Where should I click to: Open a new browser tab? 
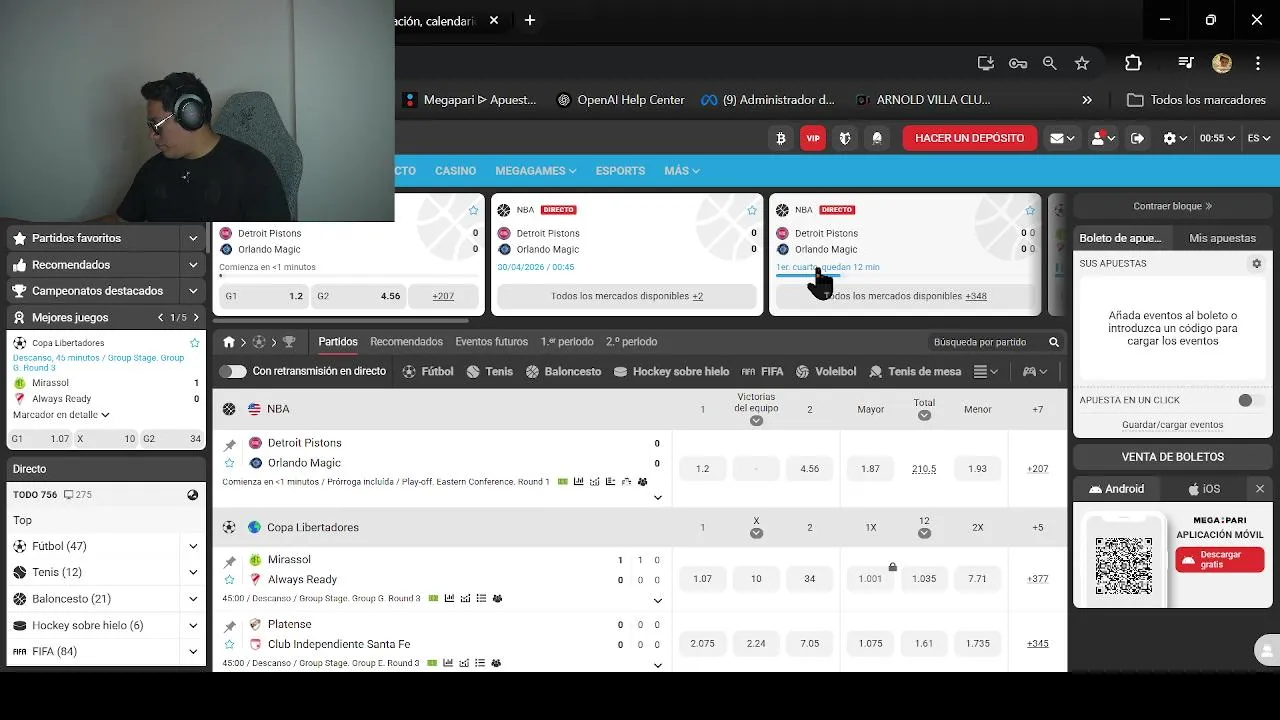point(530,20)
